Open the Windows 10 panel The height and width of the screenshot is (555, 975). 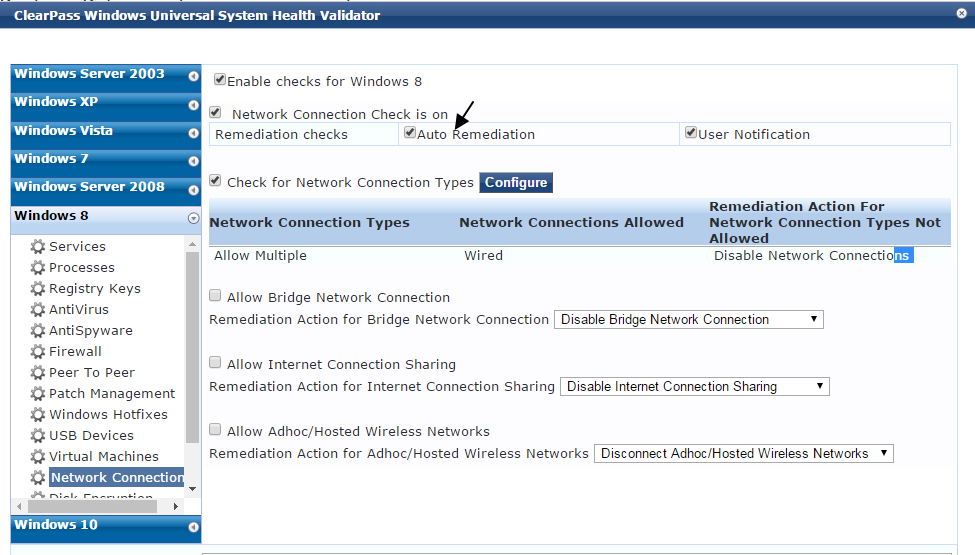coord(106,529)
